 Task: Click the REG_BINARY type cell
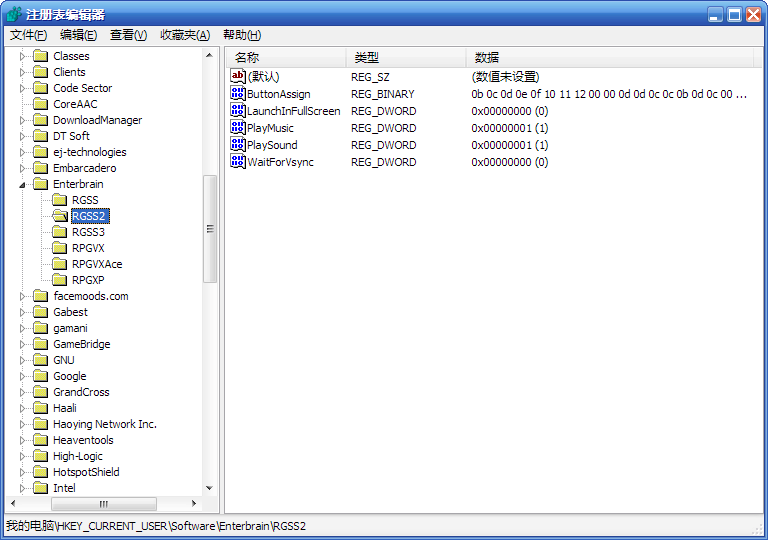(x=383, y=94)
